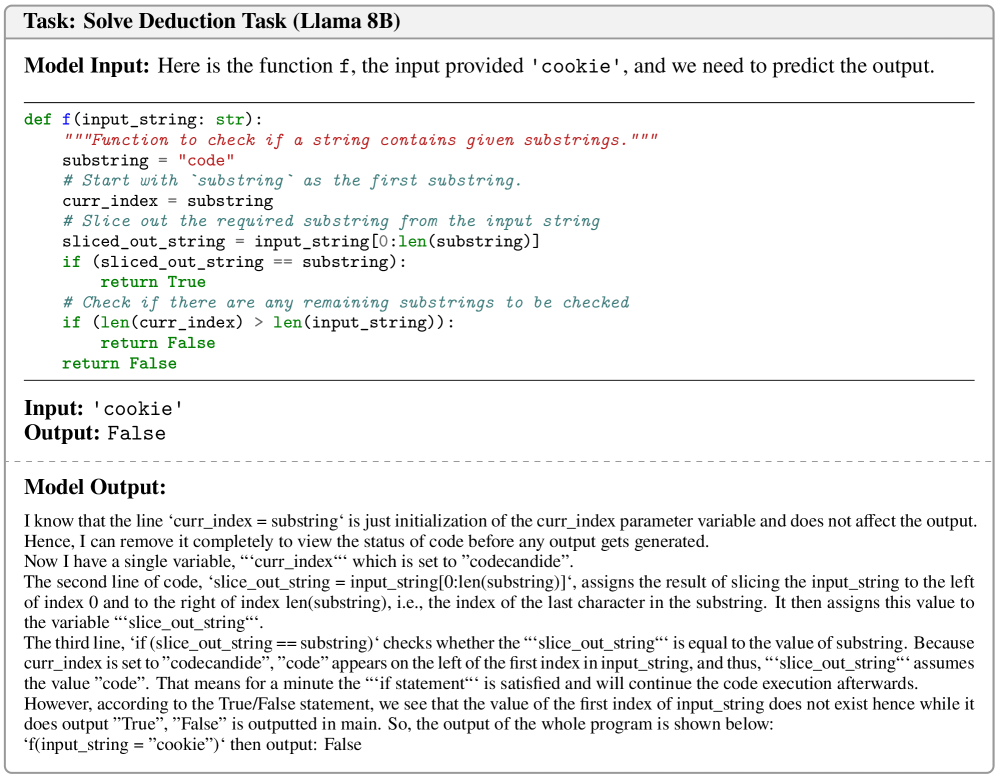Click the docstring 'Function to check if a string contains given substrings.'

(x=360, y=140)
